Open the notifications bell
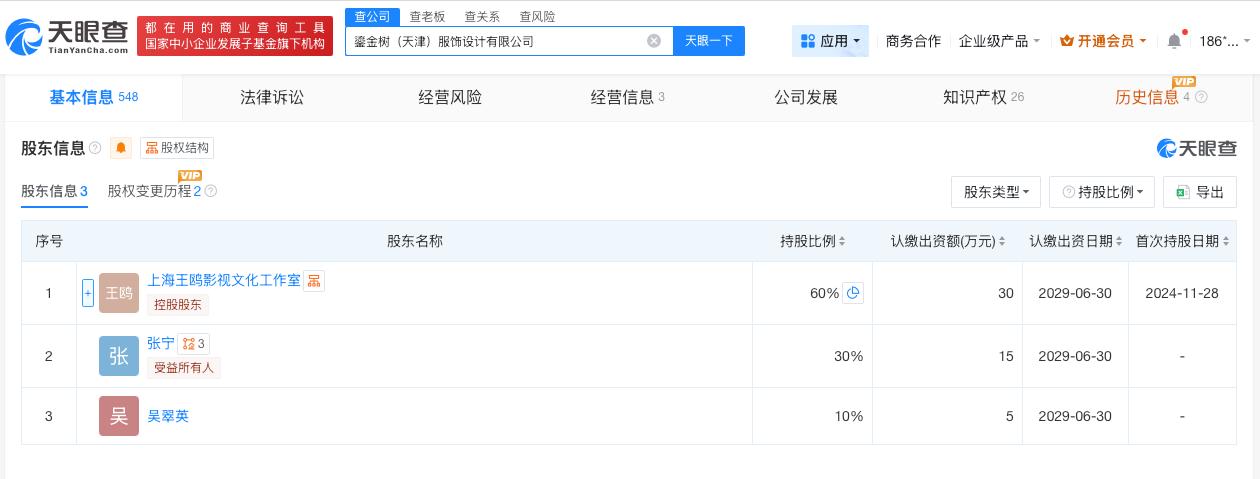1260x479 pixels. pos(1174,41)
